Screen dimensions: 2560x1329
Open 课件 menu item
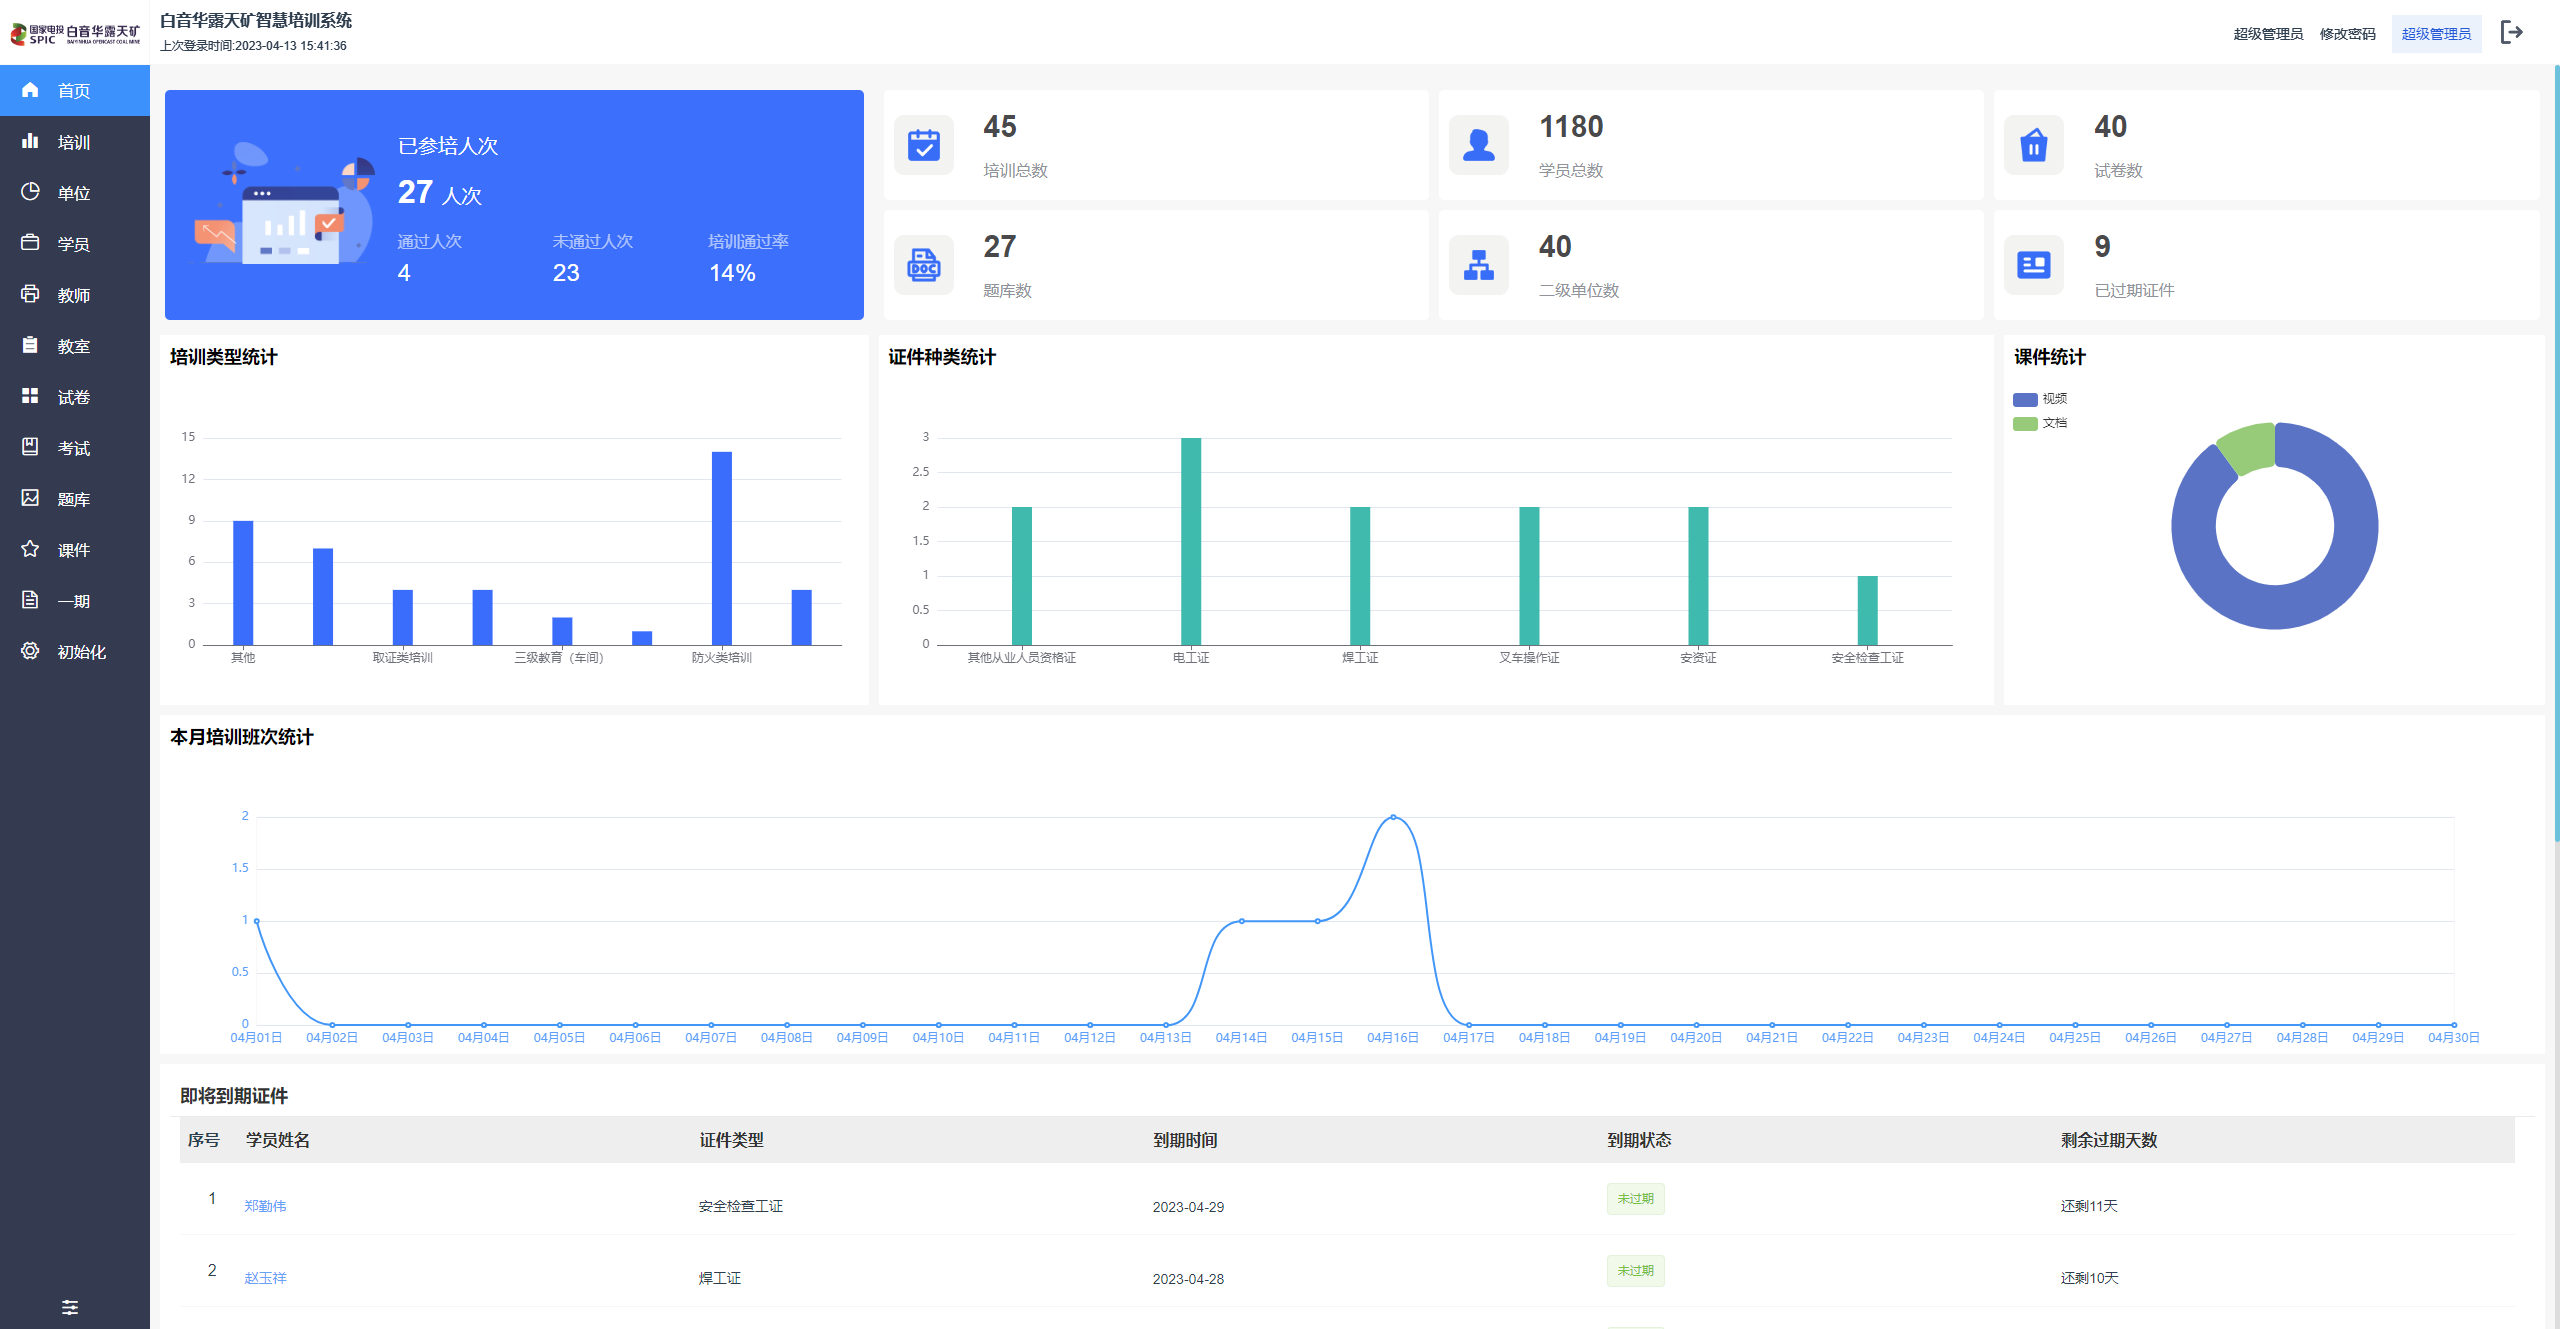click(x=75, y=550)
